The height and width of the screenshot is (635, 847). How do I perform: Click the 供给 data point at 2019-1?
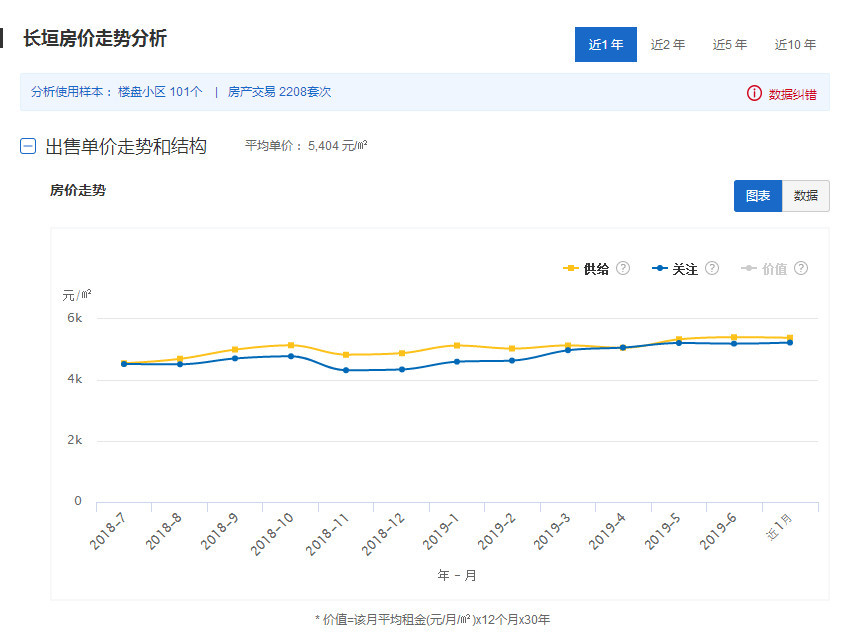click(457, 346)
